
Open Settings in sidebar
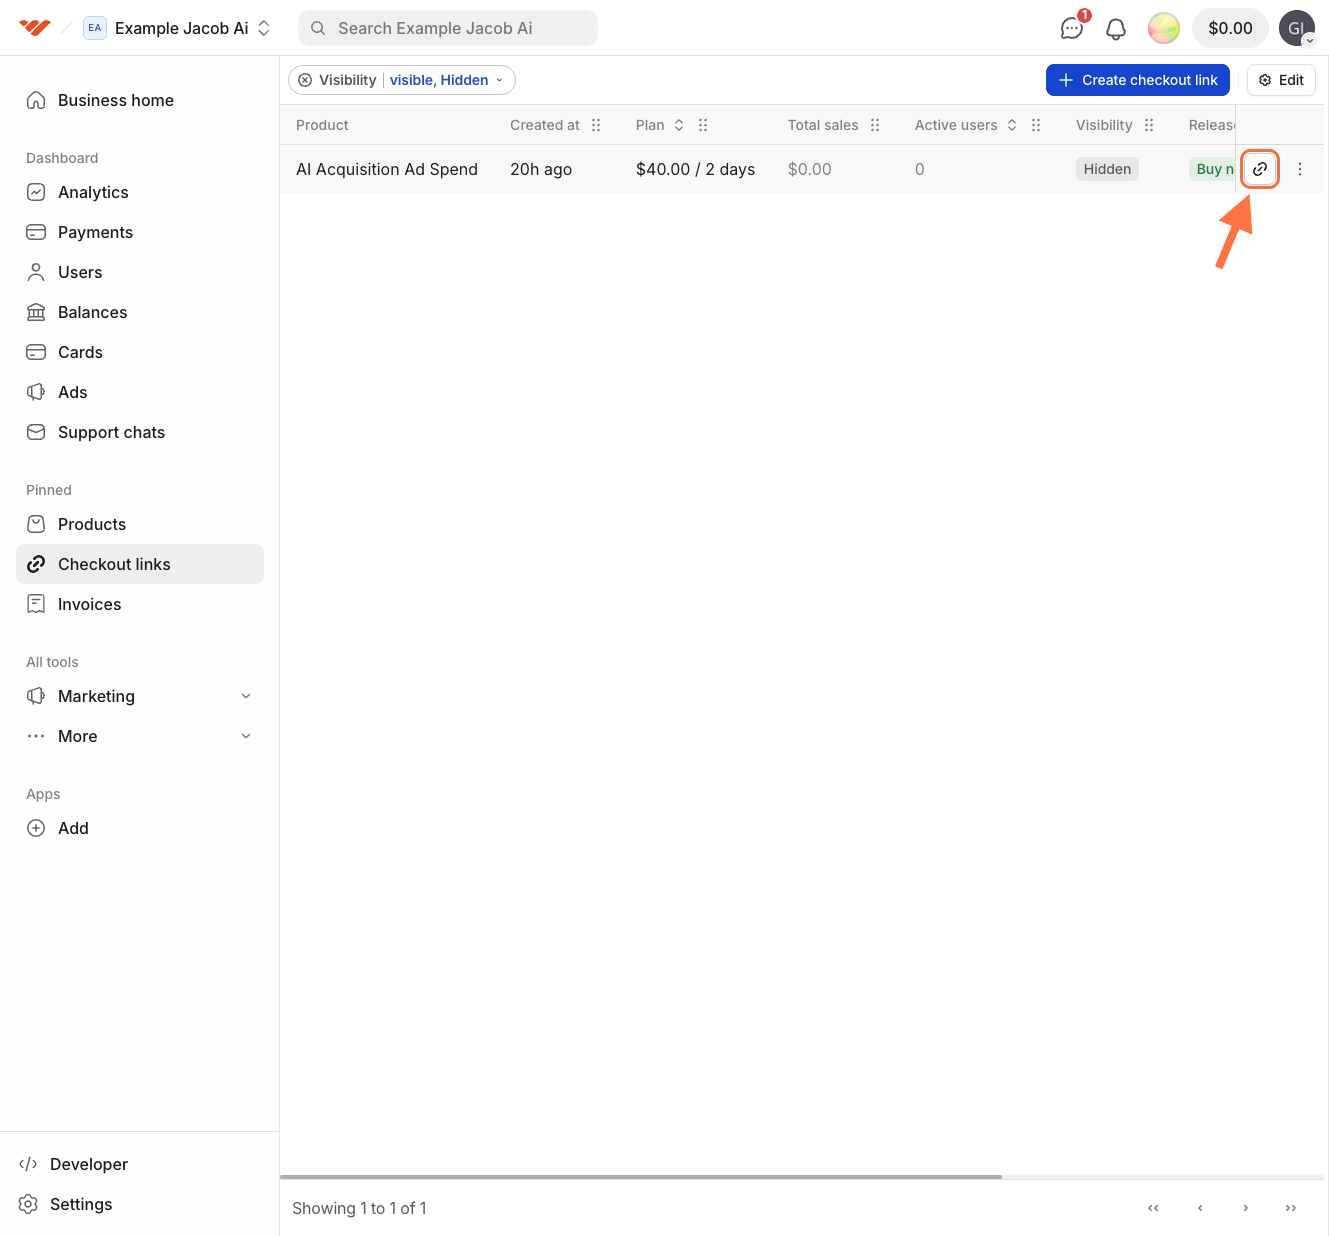point(140,1204)
